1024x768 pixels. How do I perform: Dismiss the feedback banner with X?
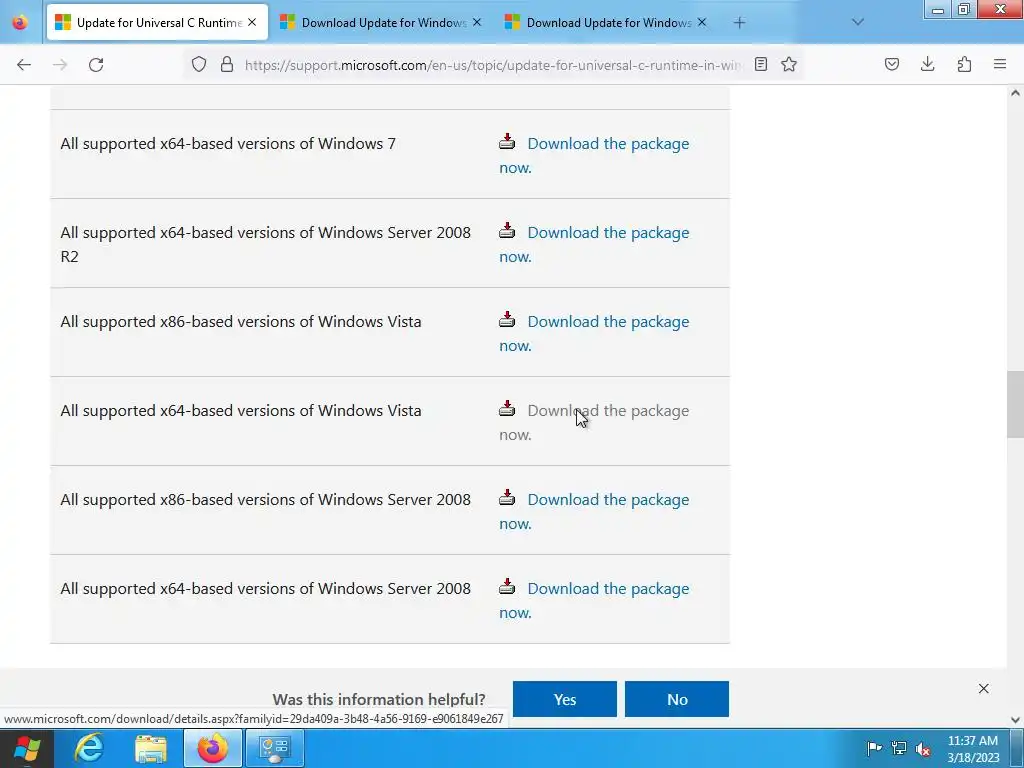tap(984, 688)
